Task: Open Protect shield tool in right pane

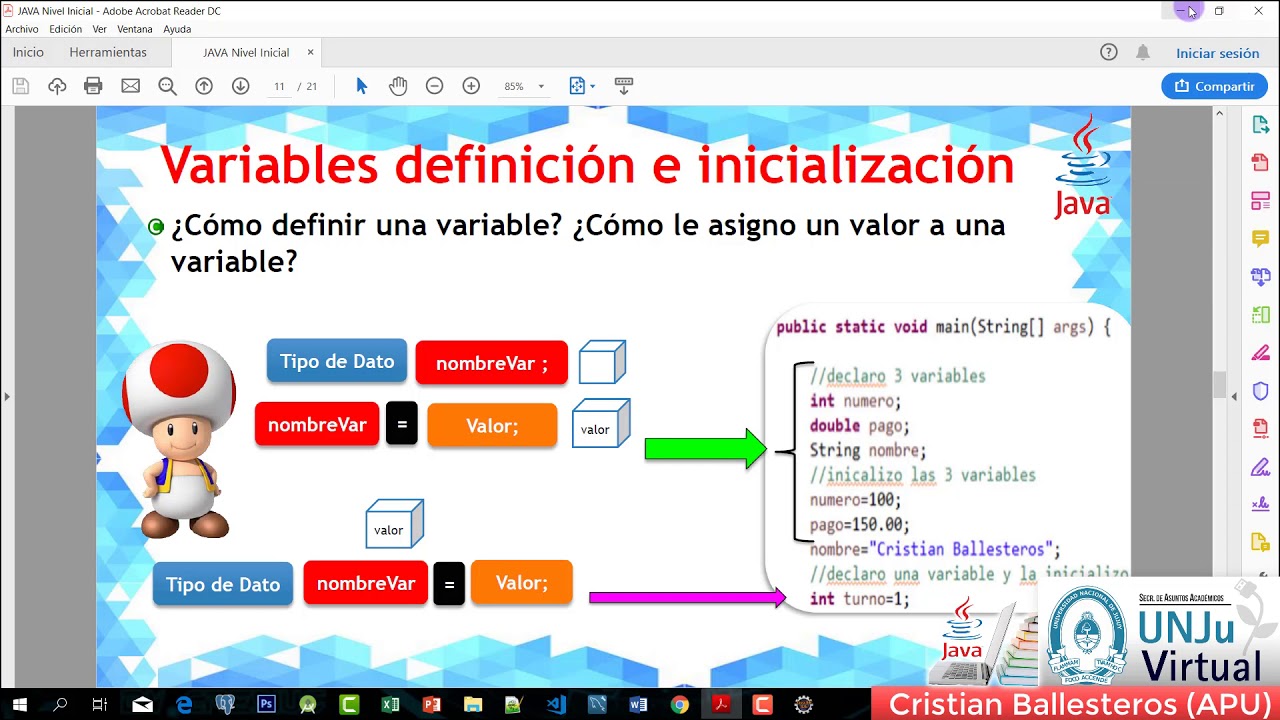Action: click(1260, 390)
